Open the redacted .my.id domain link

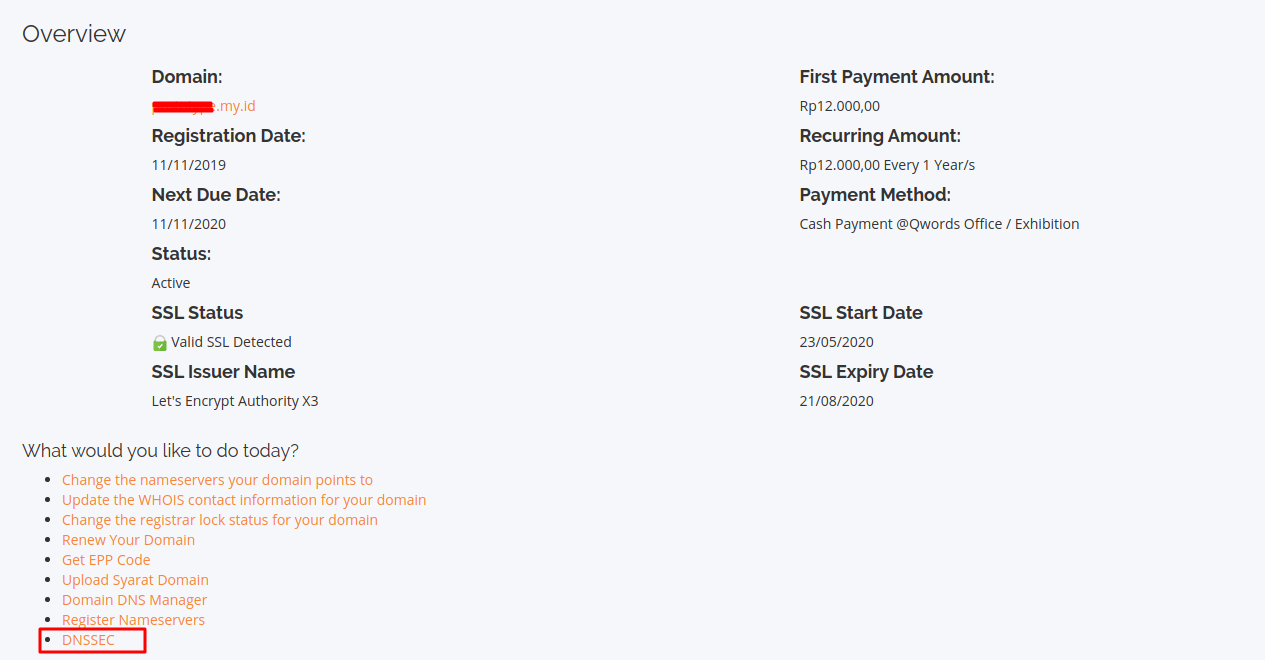[x=204, y=106]
